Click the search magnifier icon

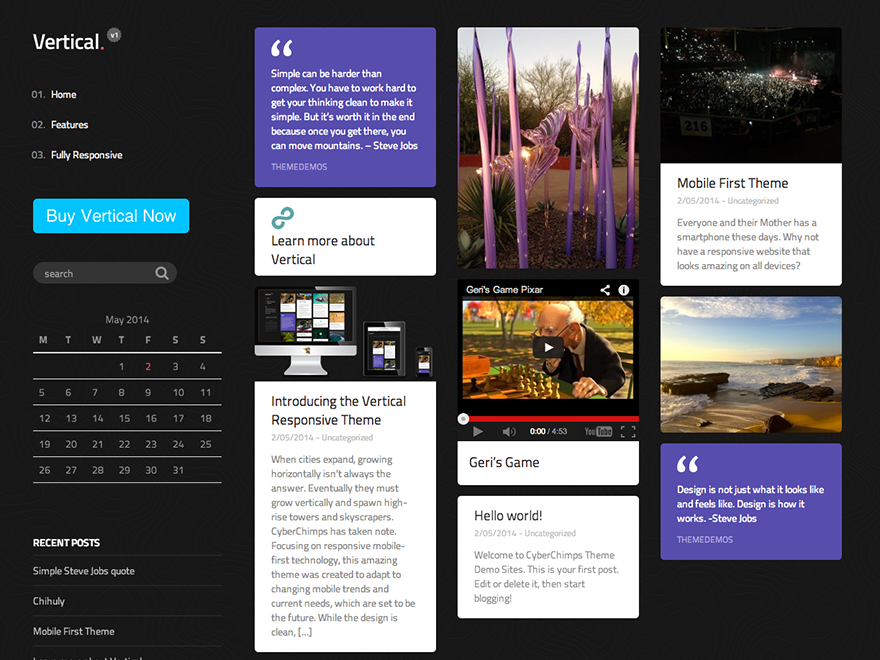[162, 273]
